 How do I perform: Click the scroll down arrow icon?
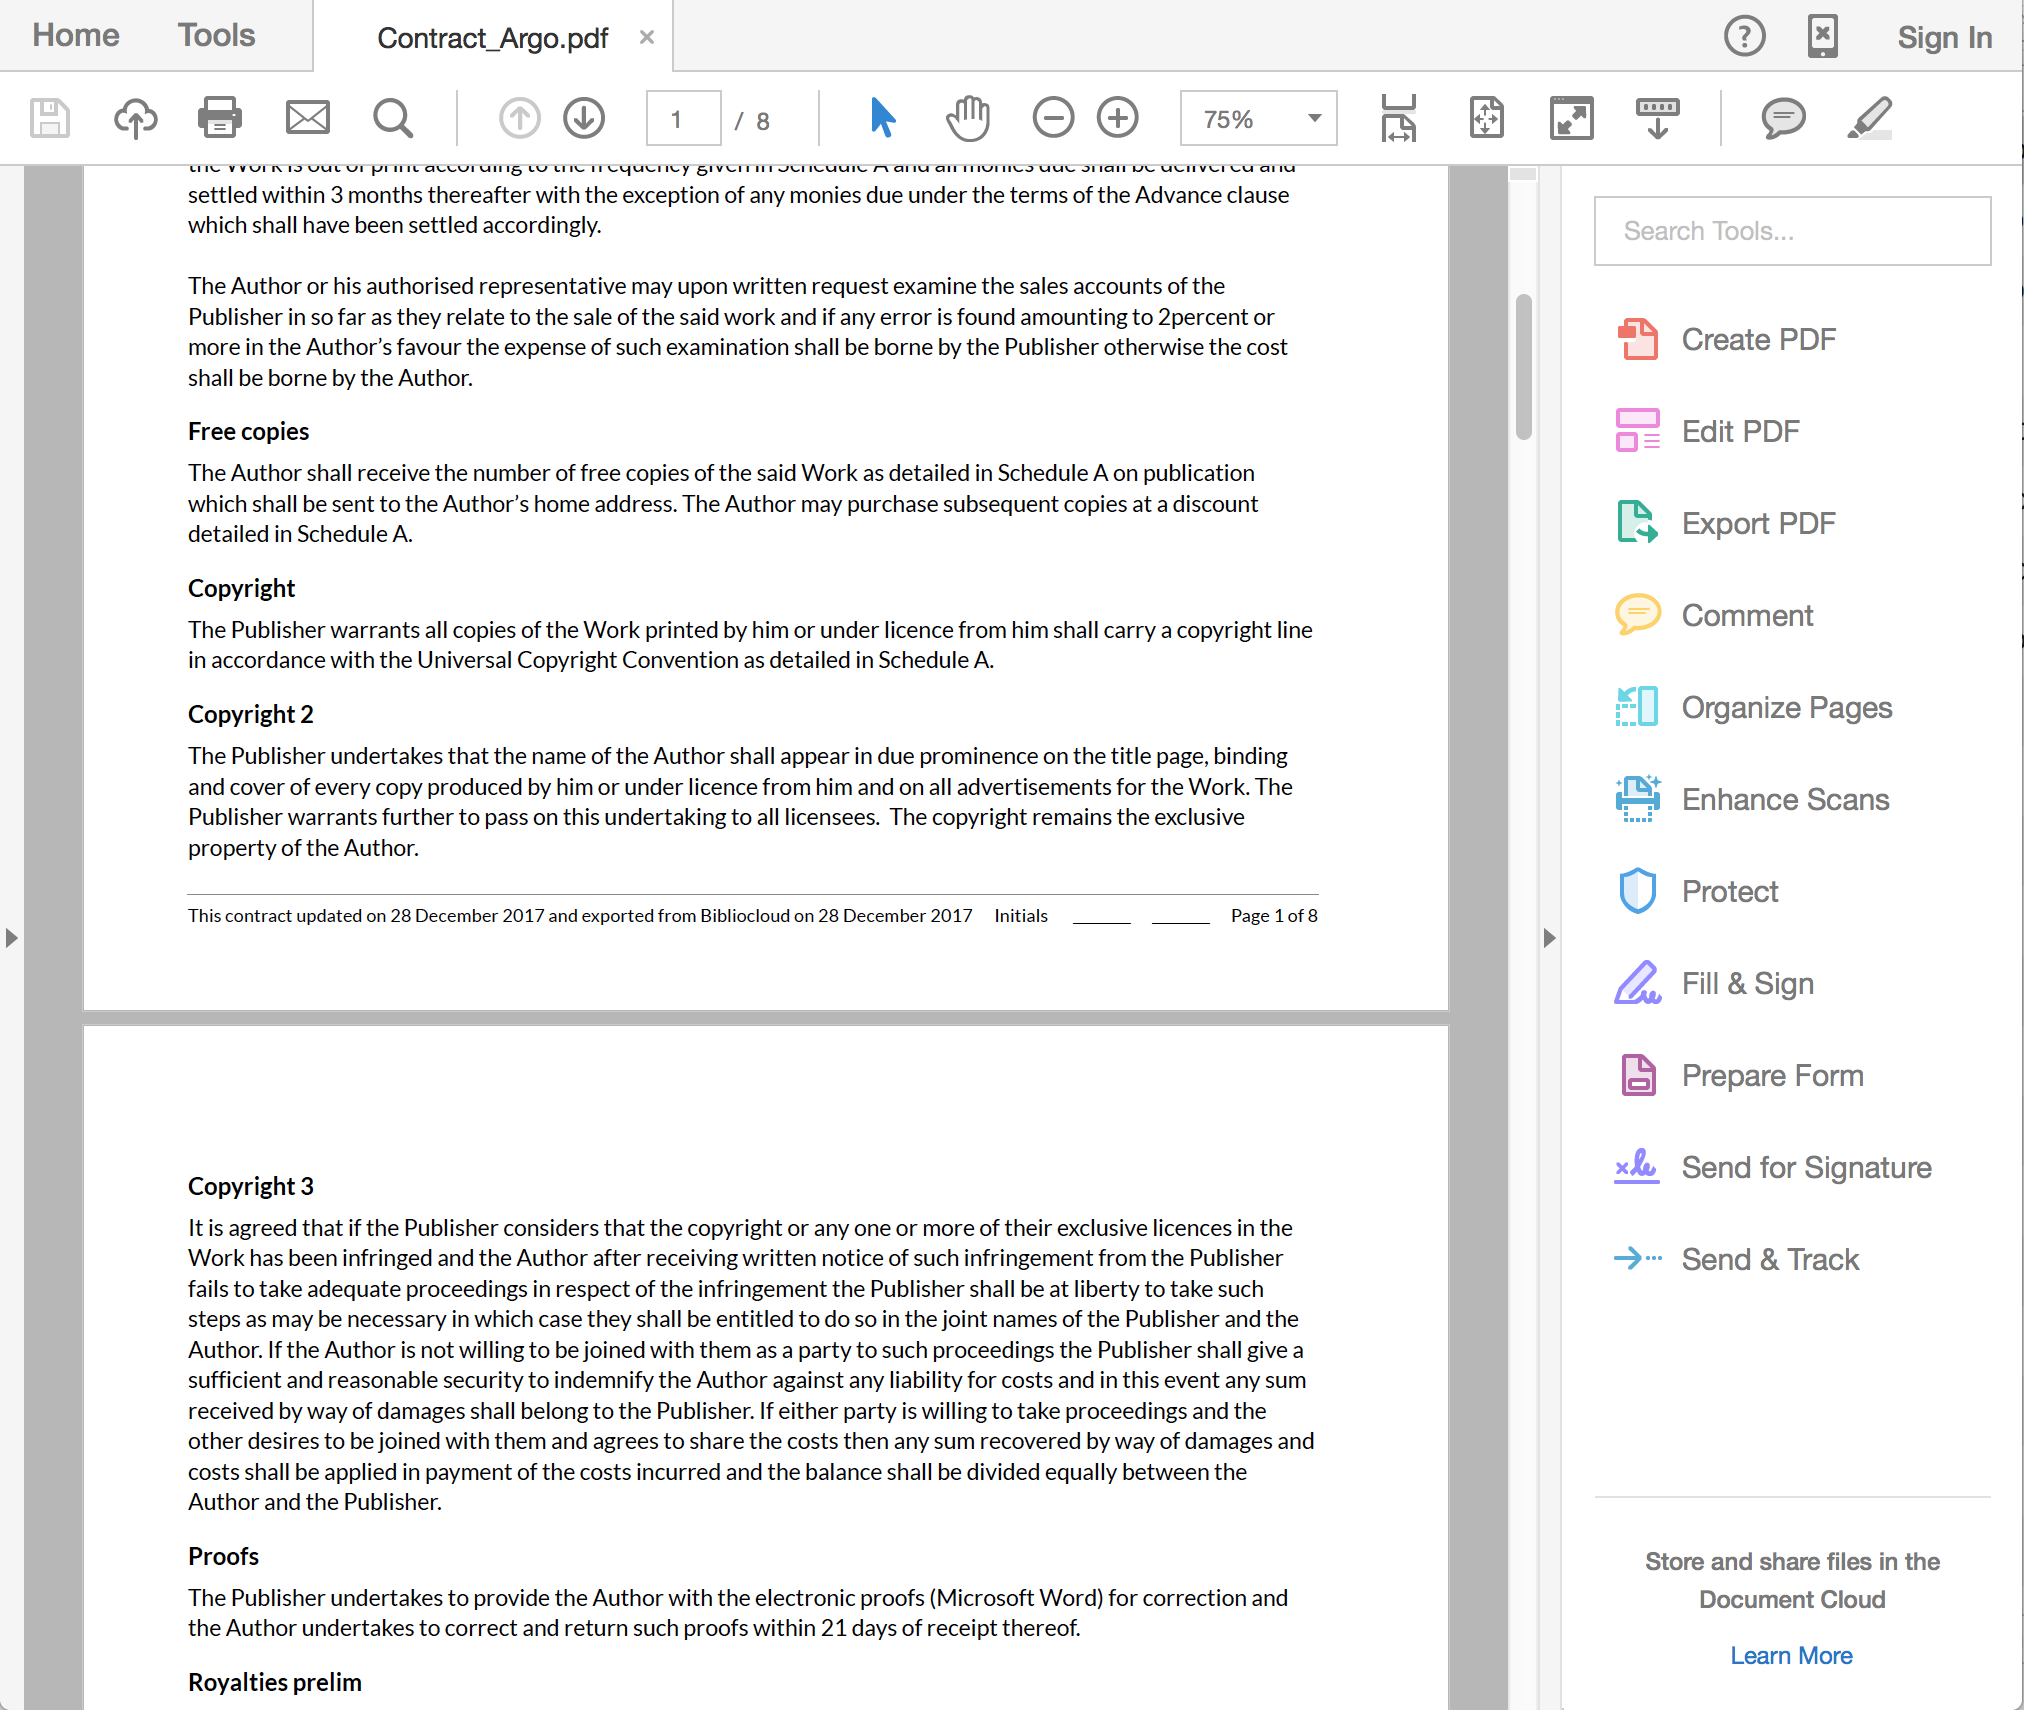[x=585, y=117]
